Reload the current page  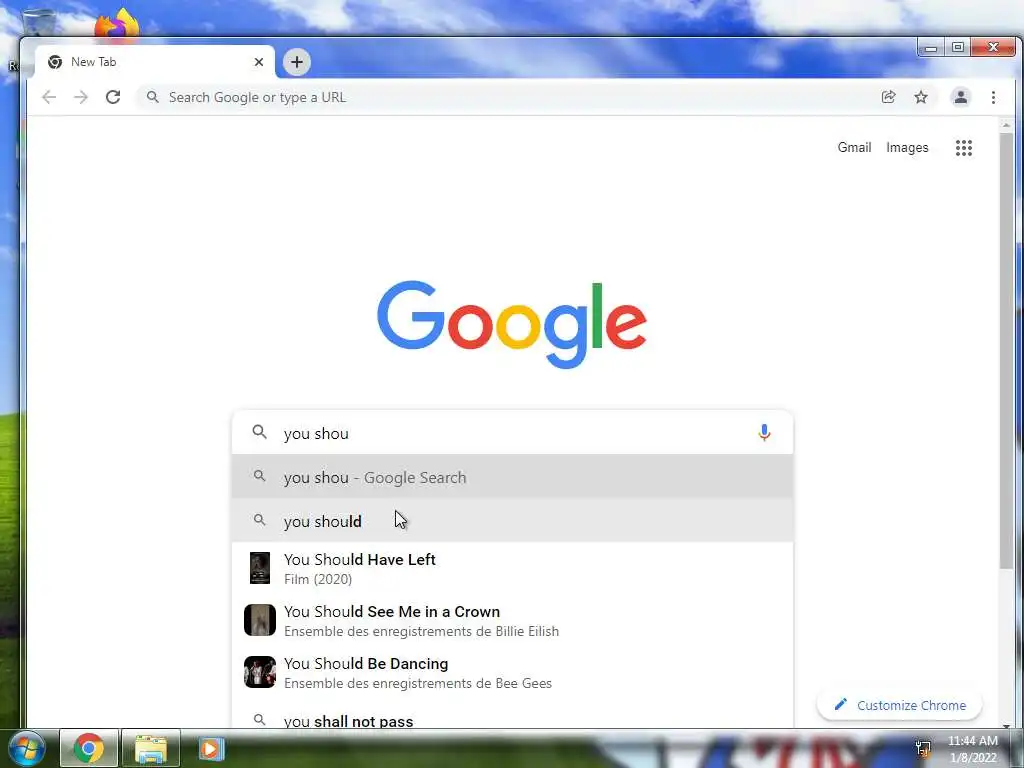coord(113,97)
